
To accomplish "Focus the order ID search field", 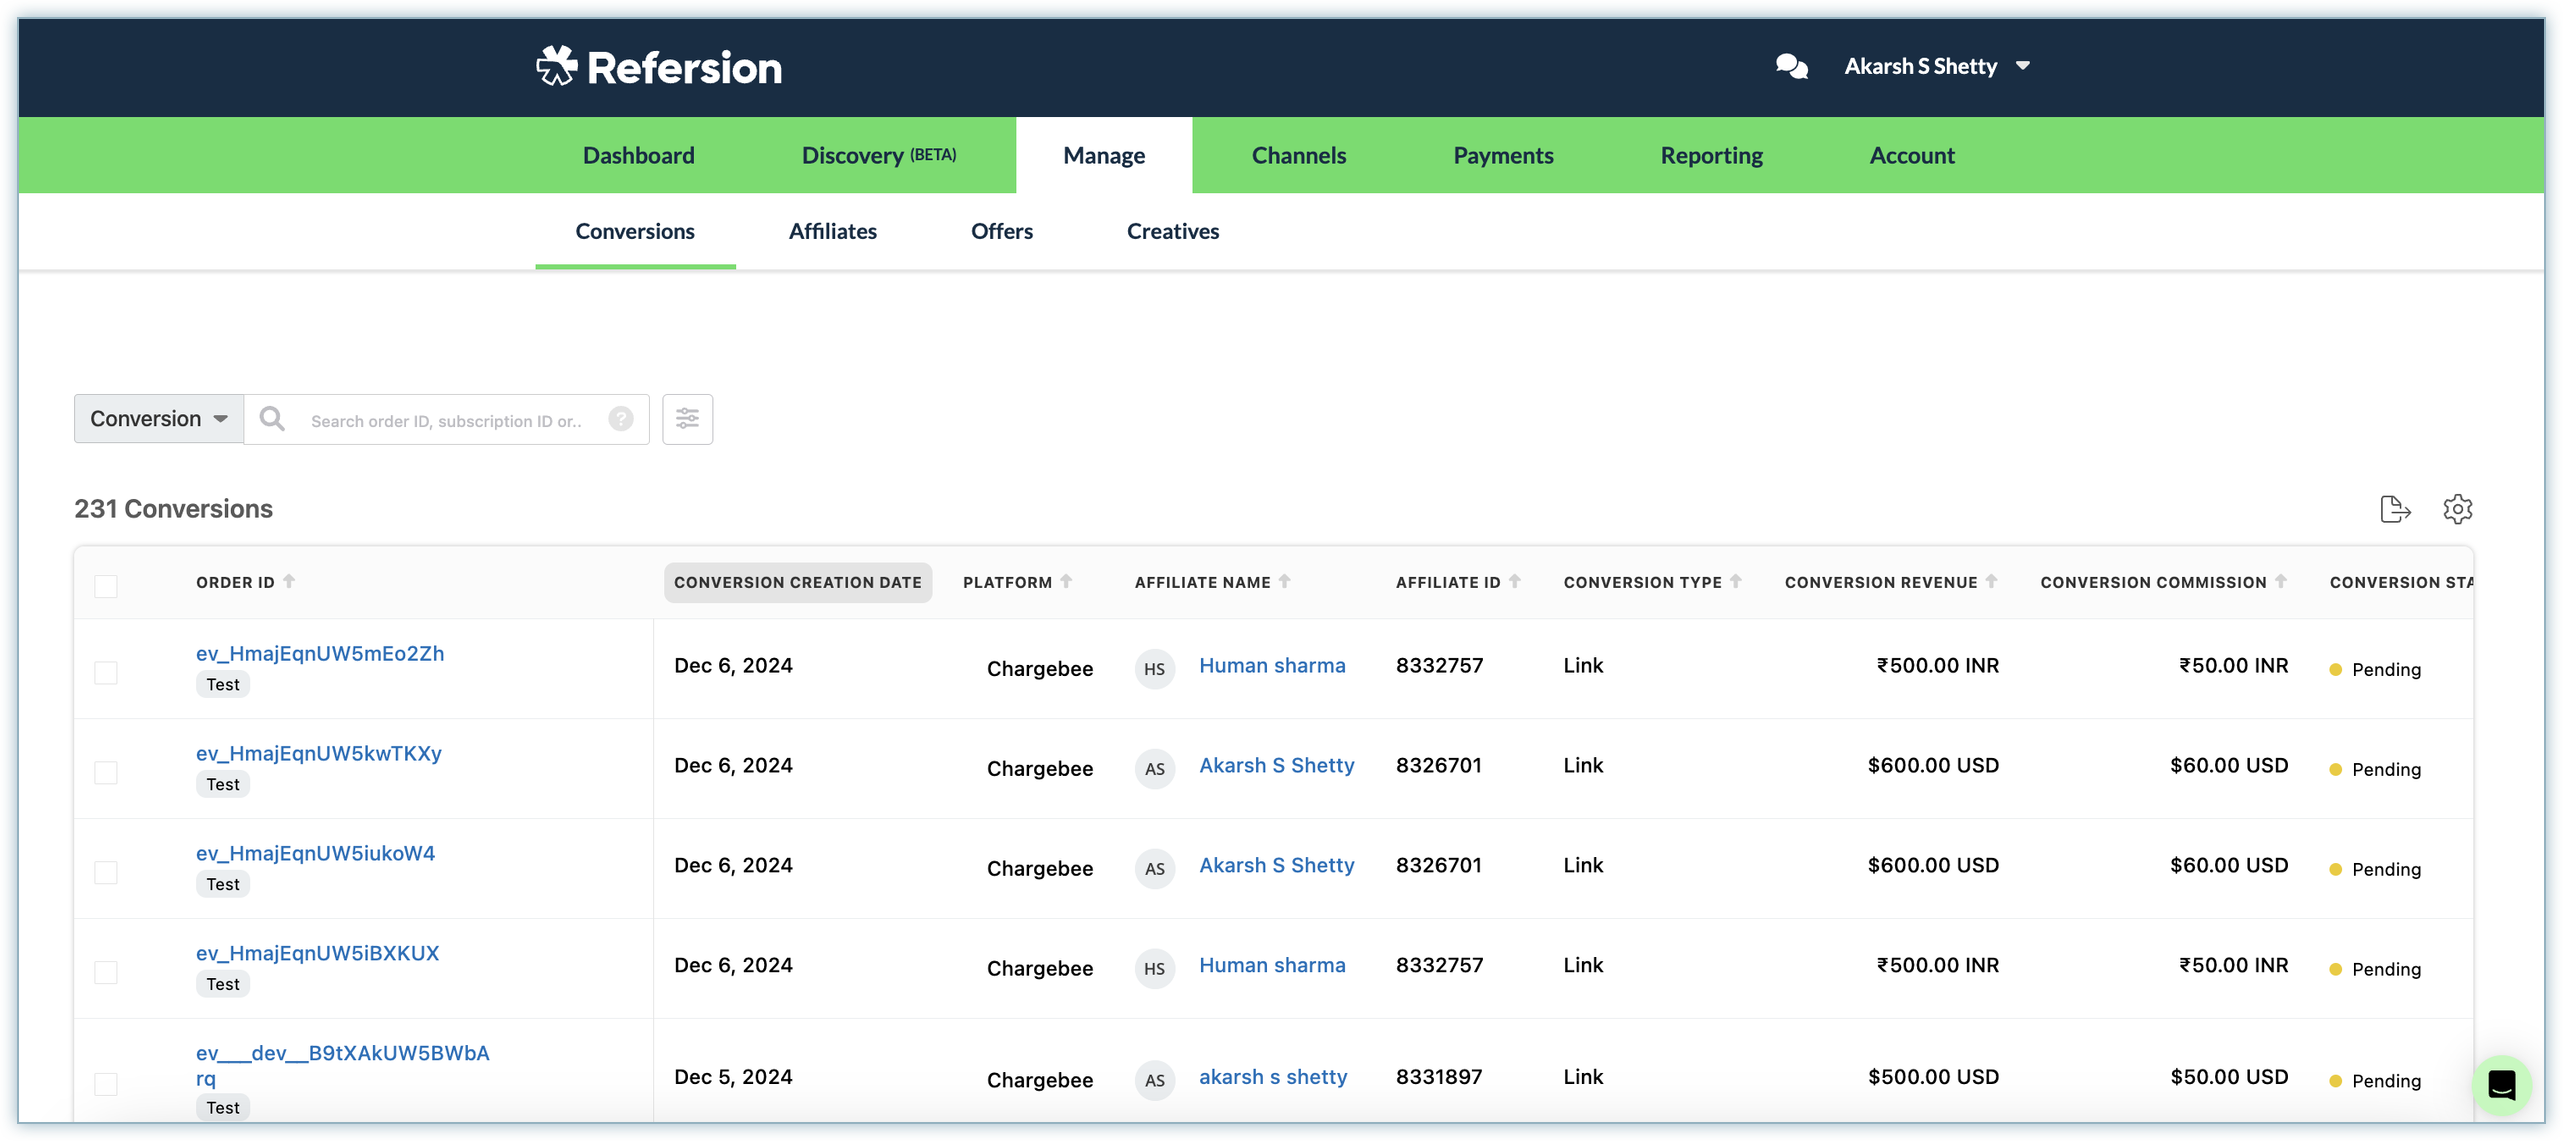I will (446, 421).
